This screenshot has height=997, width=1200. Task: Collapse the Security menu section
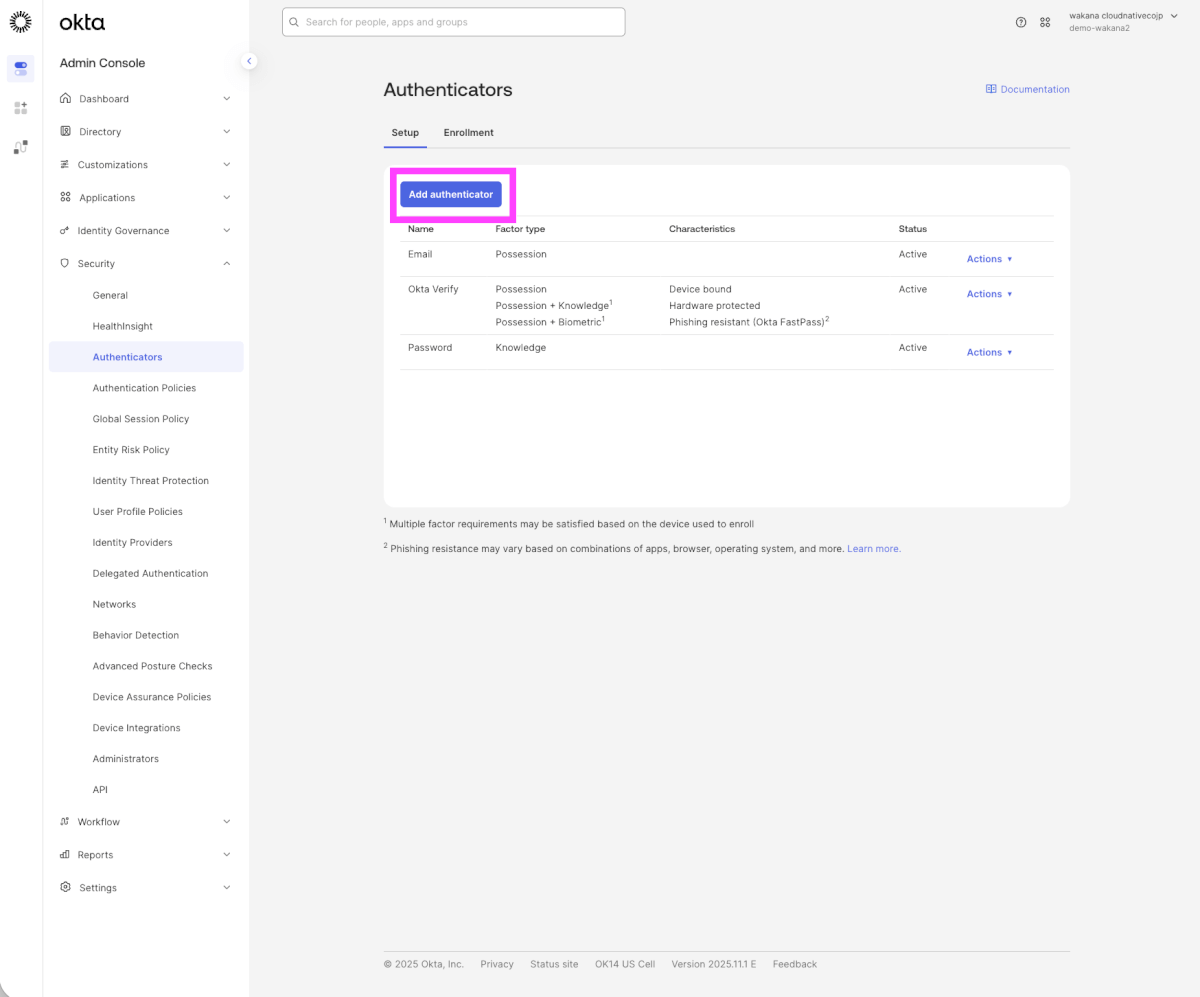226,264
